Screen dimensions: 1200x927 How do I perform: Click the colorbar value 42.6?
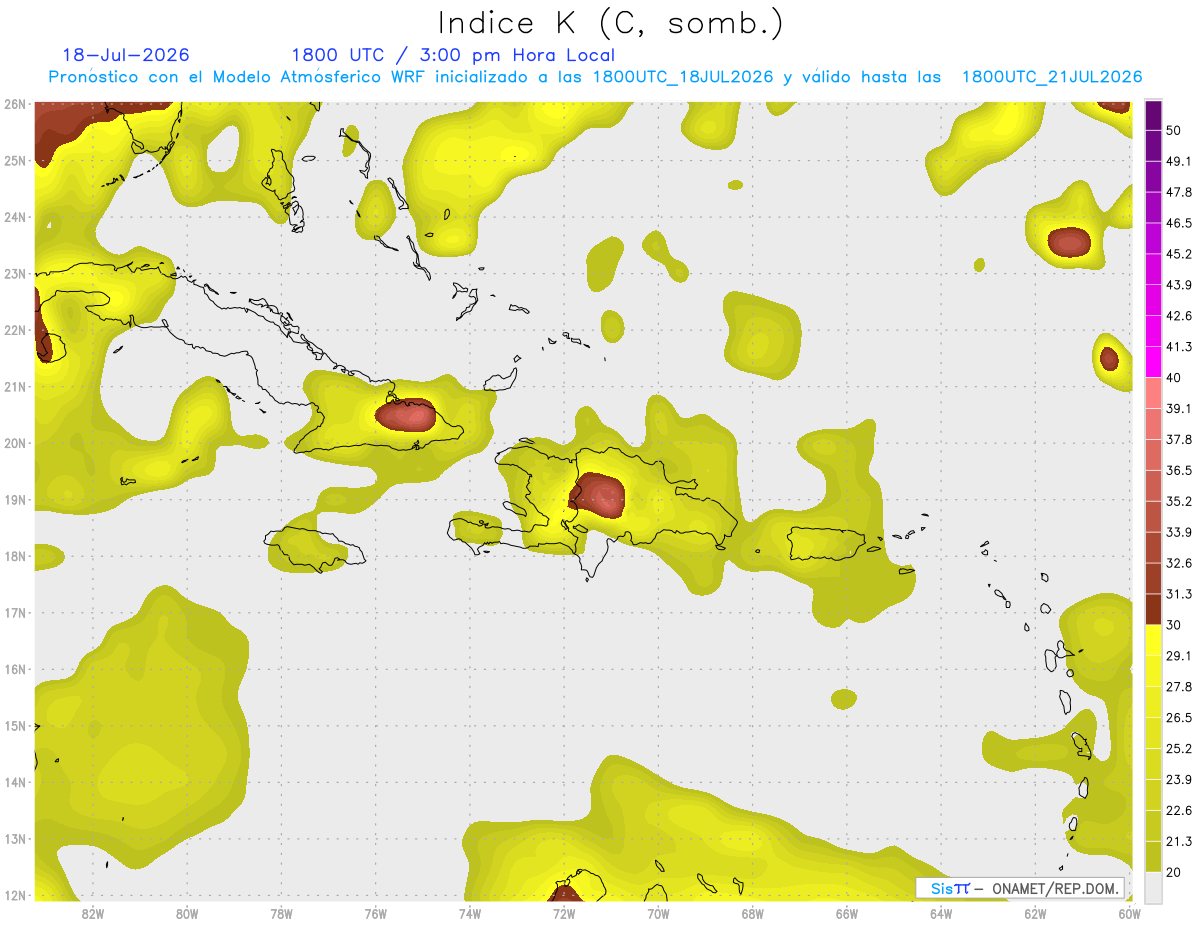pyautogui.click(x=1179, y=316)
